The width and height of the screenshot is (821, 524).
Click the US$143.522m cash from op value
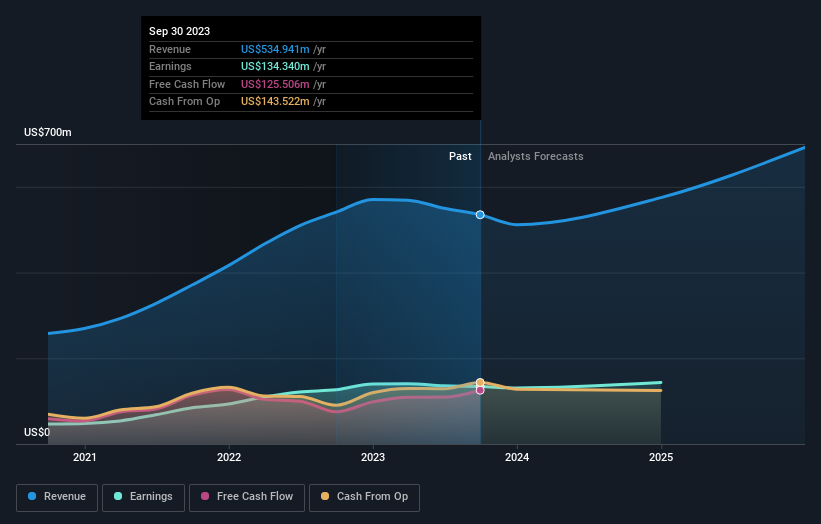coord(275,102)
